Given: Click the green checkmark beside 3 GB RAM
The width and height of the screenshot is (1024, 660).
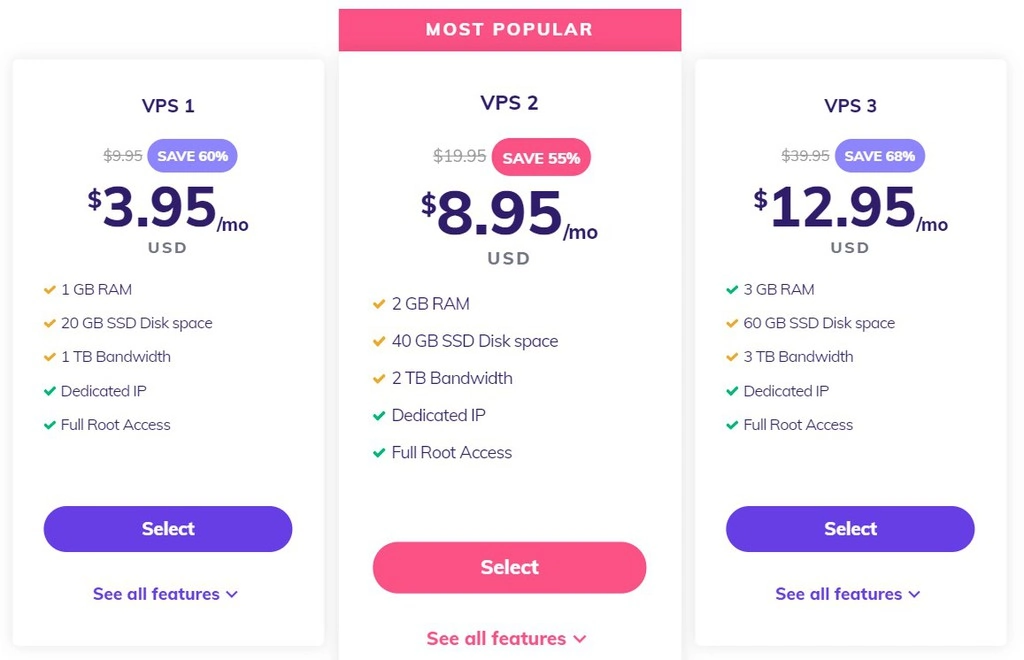Looking at the screenshot, I should click(x=732, y=290).
